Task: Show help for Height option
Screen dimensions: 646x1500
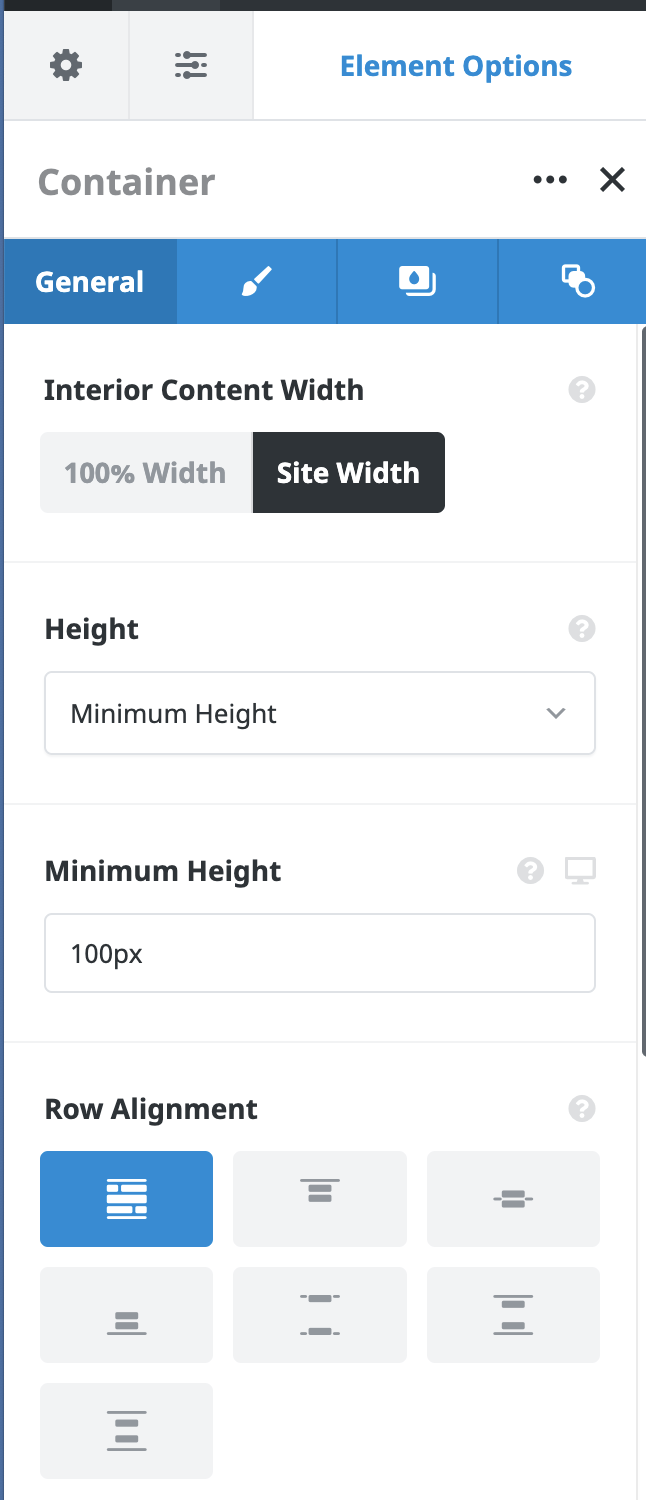Action: coord(582,629)
